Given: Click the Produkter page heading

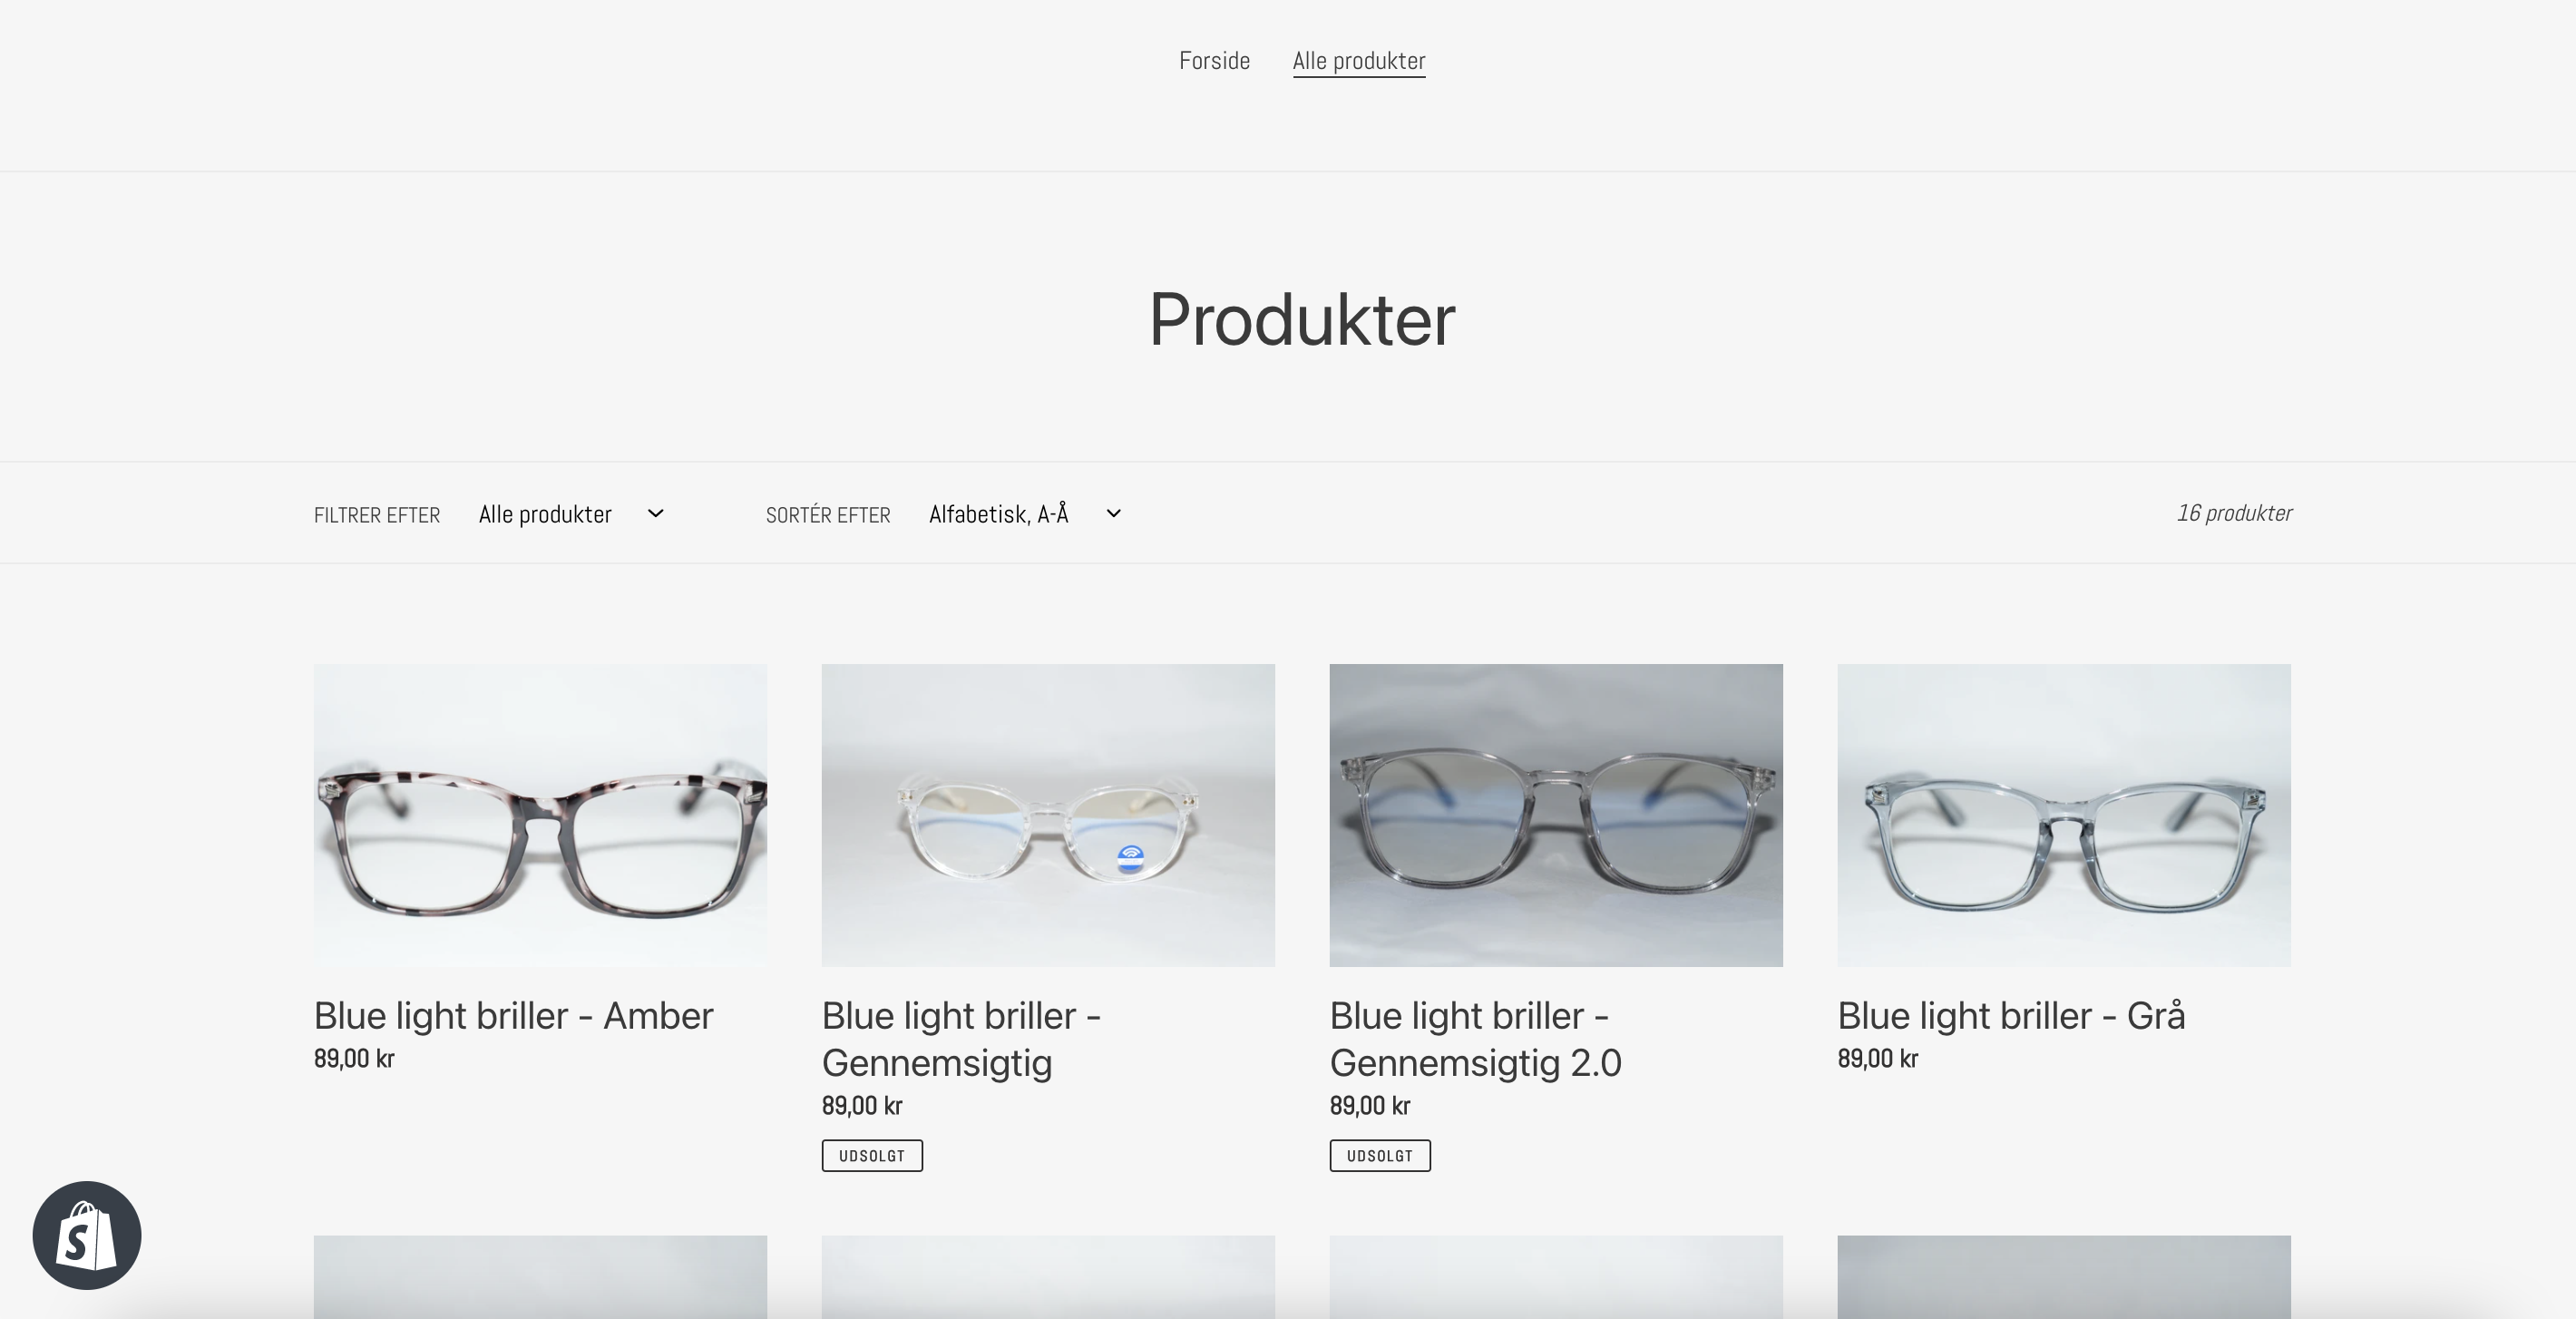Looking at the screenshot, I should [x=1301, y=320].
